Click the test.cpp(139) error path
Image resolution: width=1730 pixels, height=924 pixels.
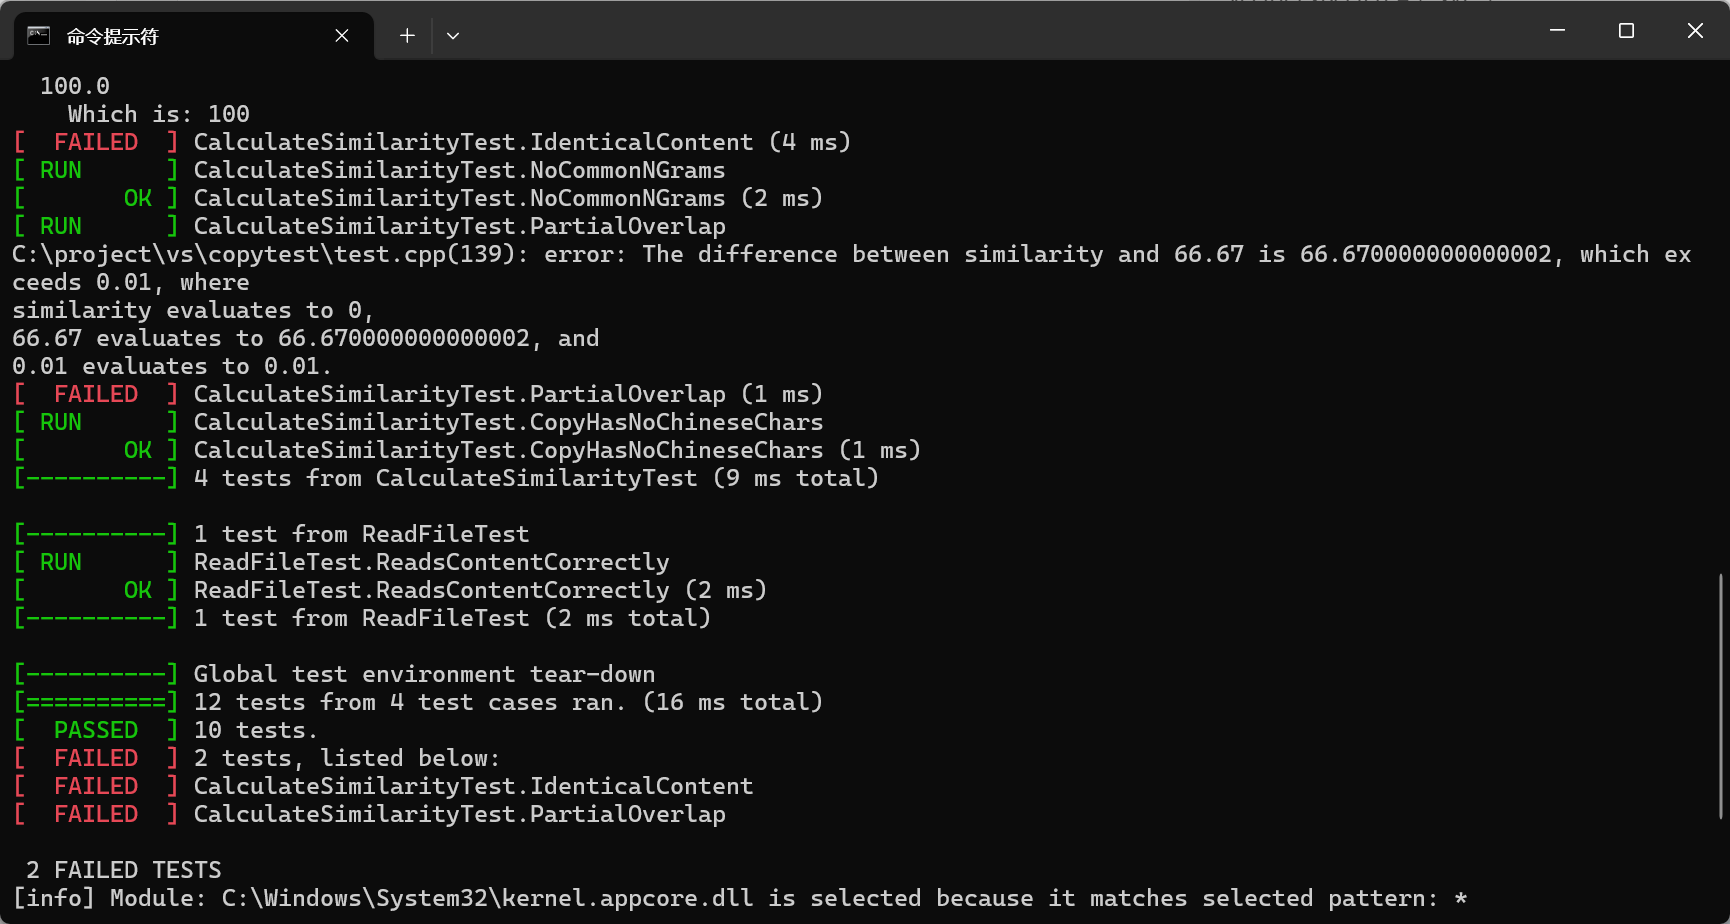[x=270, y=254]
